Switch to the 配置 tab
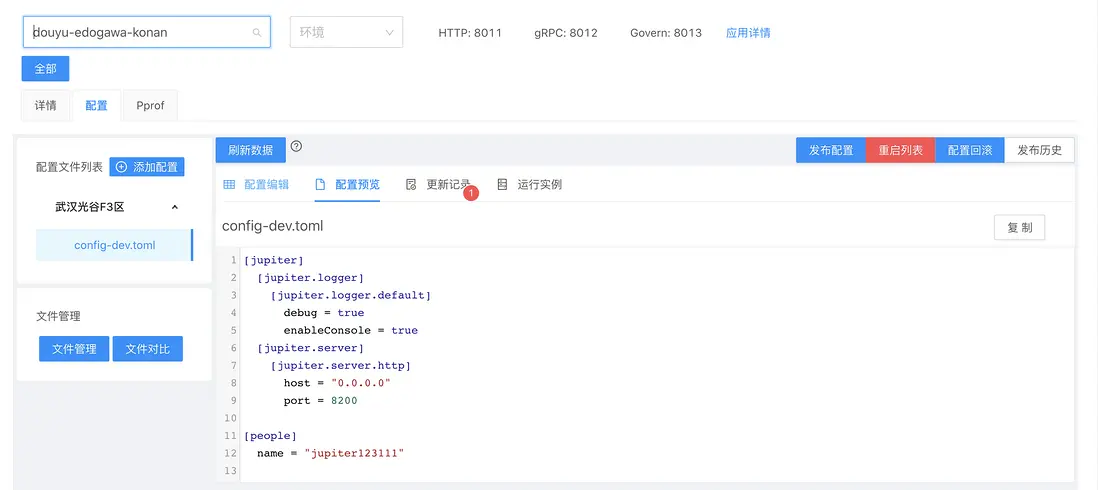Screen dimensions: 1098x490 click(x=96, y=106)
